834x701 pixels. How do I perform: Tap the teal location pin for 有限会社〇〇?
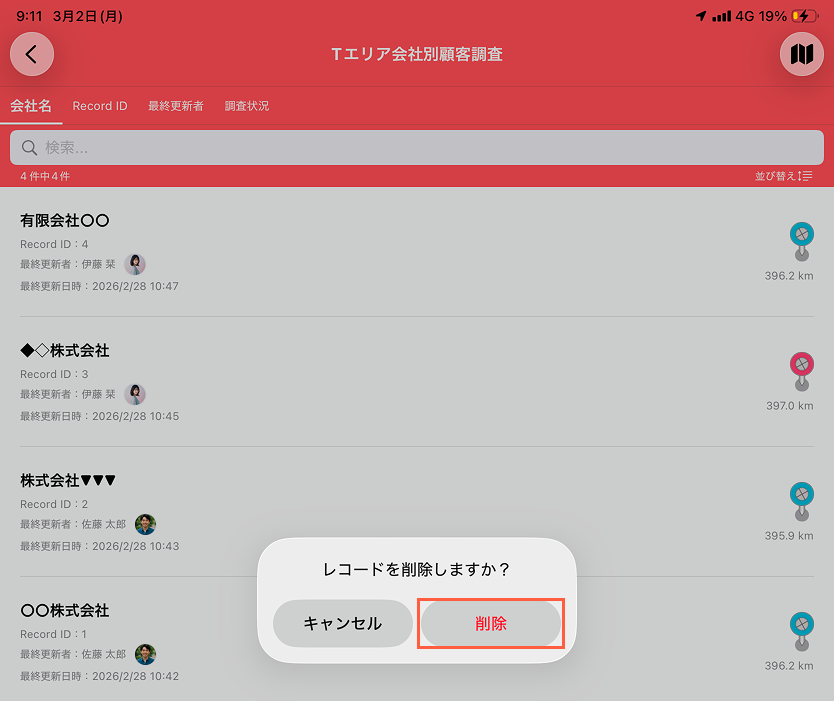point(802,241)
